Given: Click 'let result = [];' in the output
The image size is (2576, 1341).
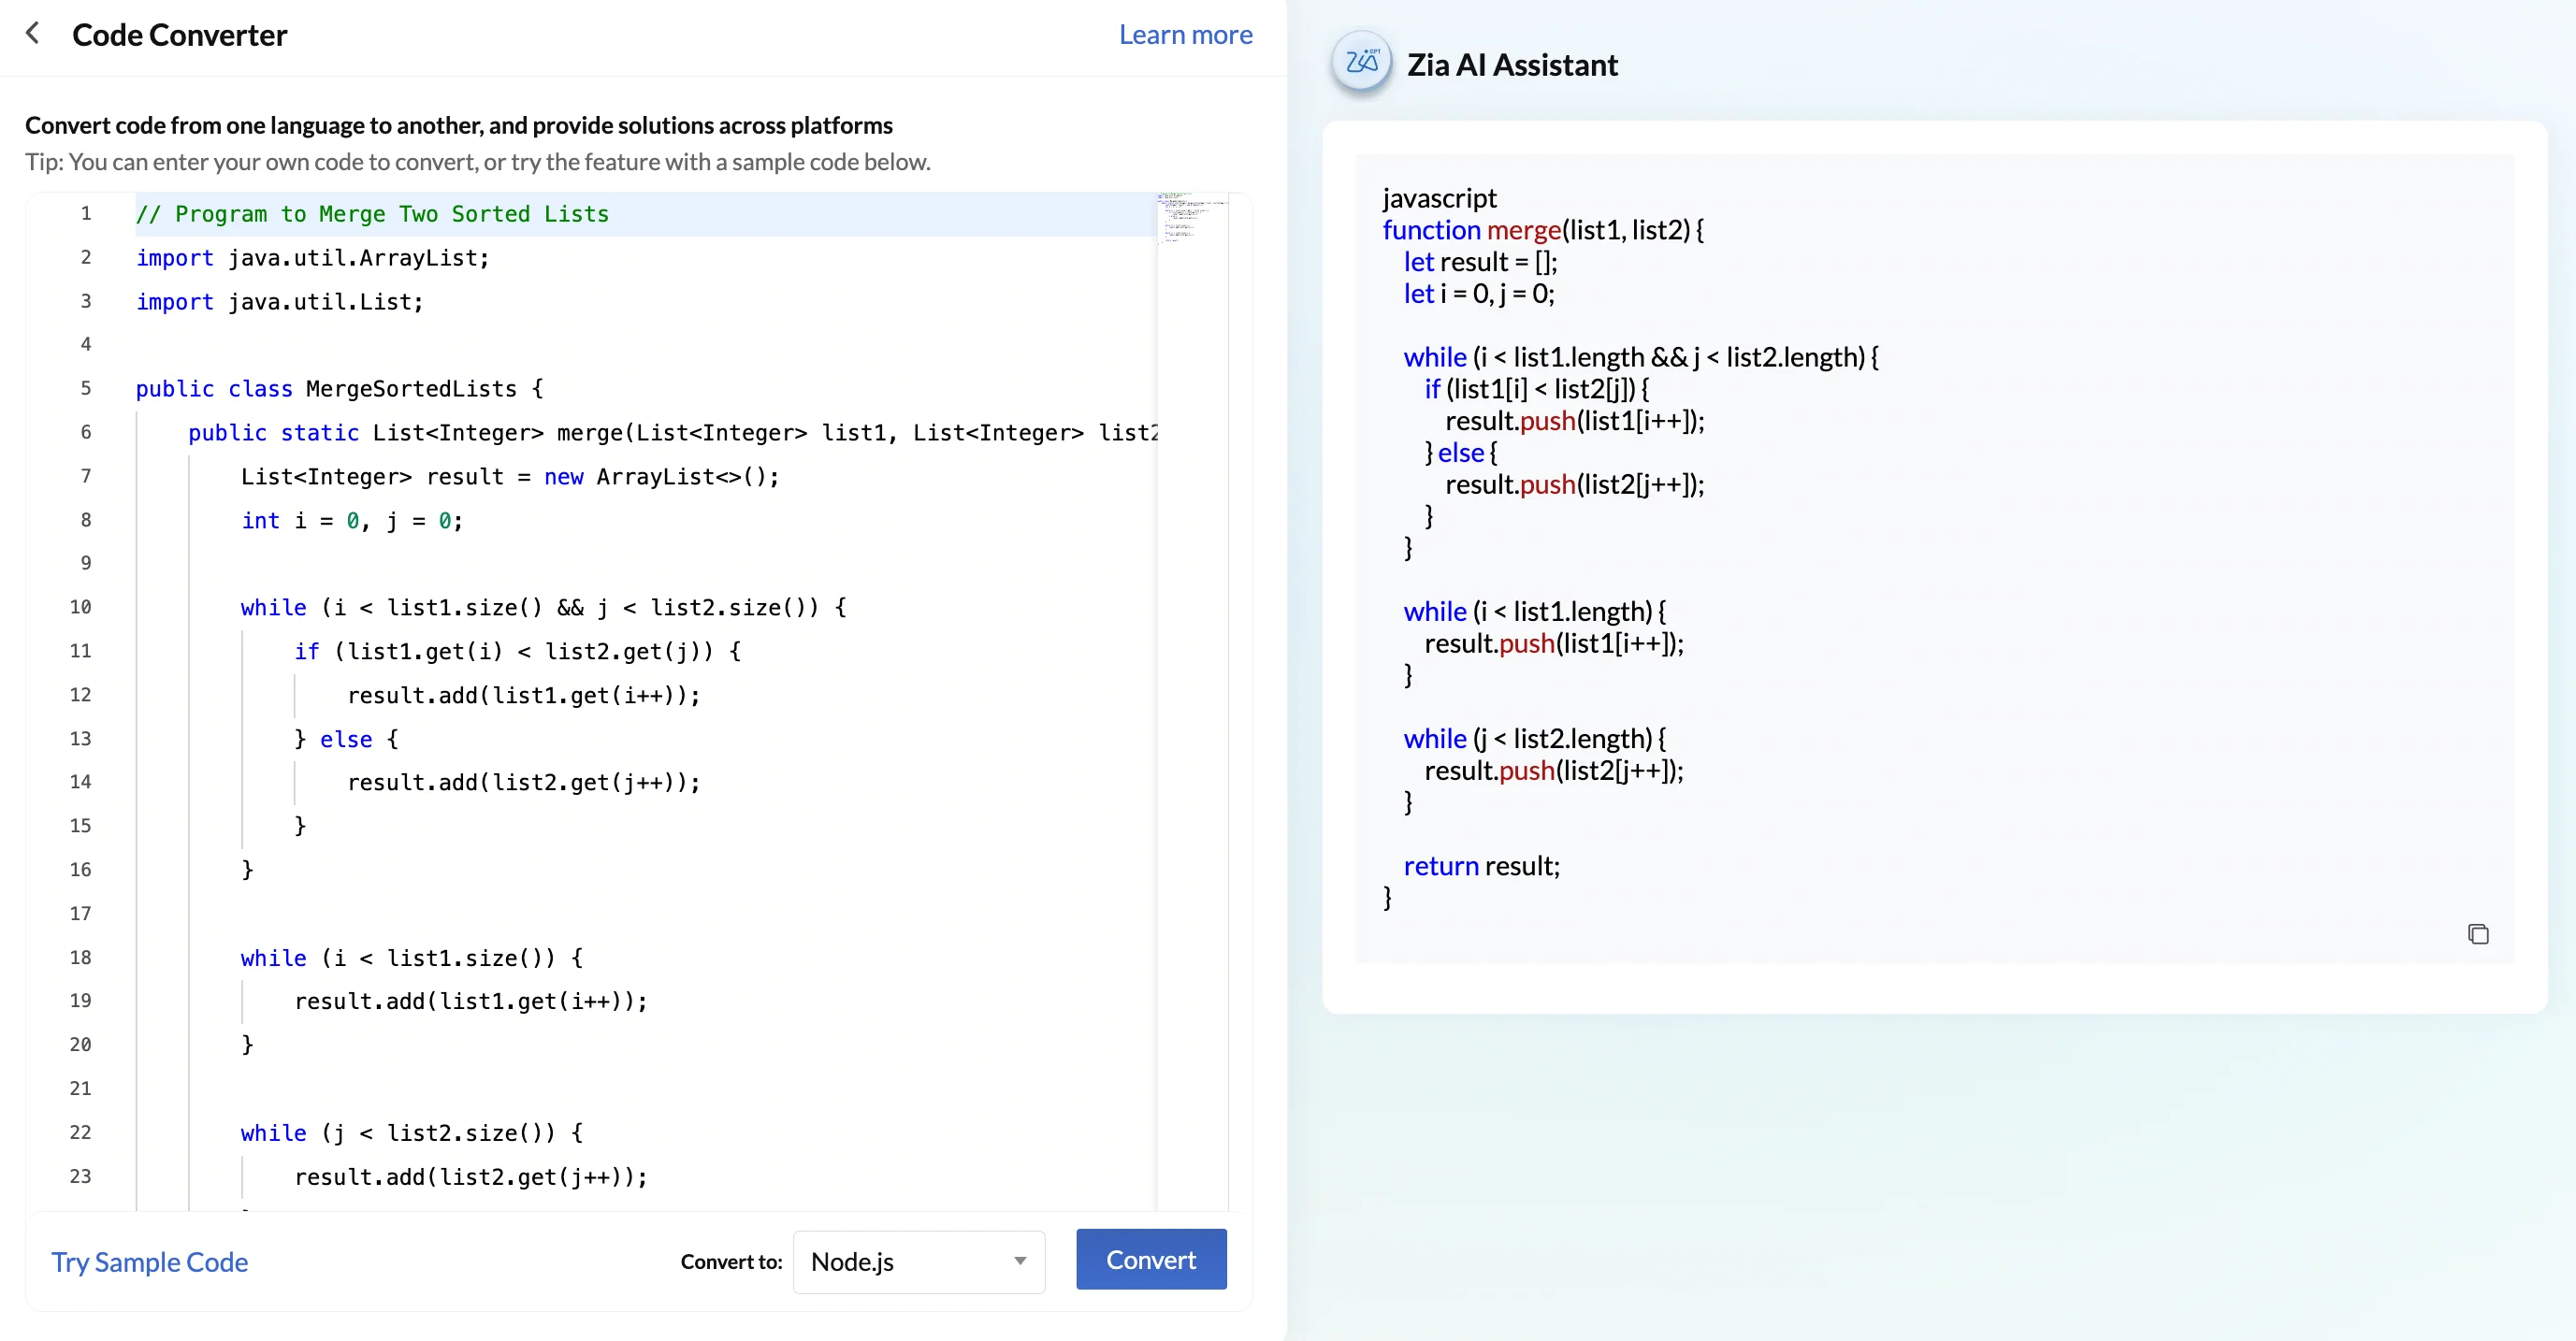Looking at the screenshot, I should [x=1480, y=262].
